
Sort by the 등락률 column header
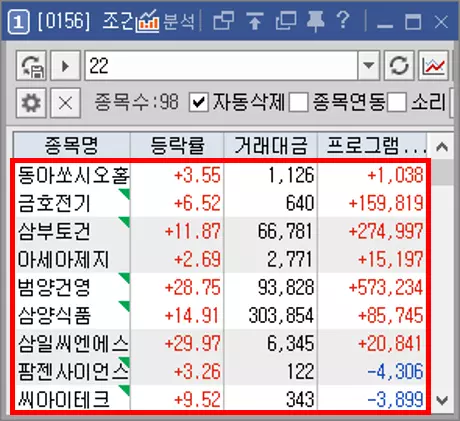click(x=177, y=145)
